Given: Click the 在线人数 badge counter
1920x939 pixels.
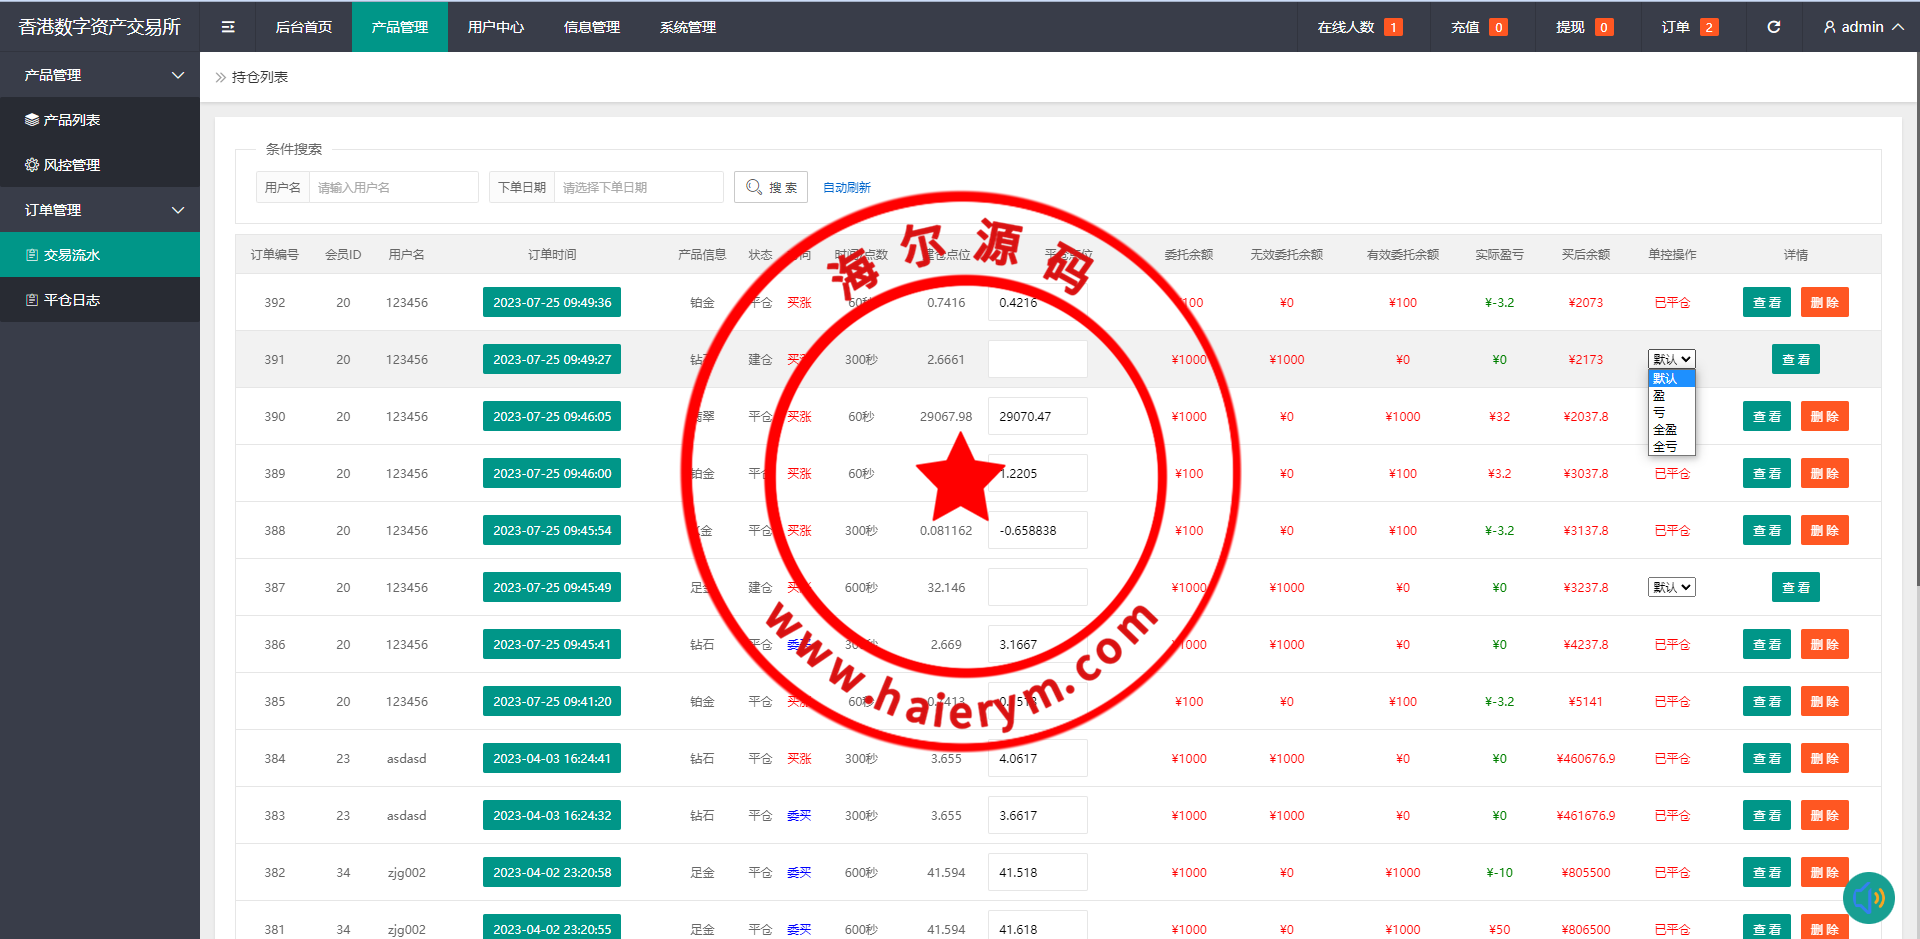Looking at the screenshot, I should pos(1392,27).
